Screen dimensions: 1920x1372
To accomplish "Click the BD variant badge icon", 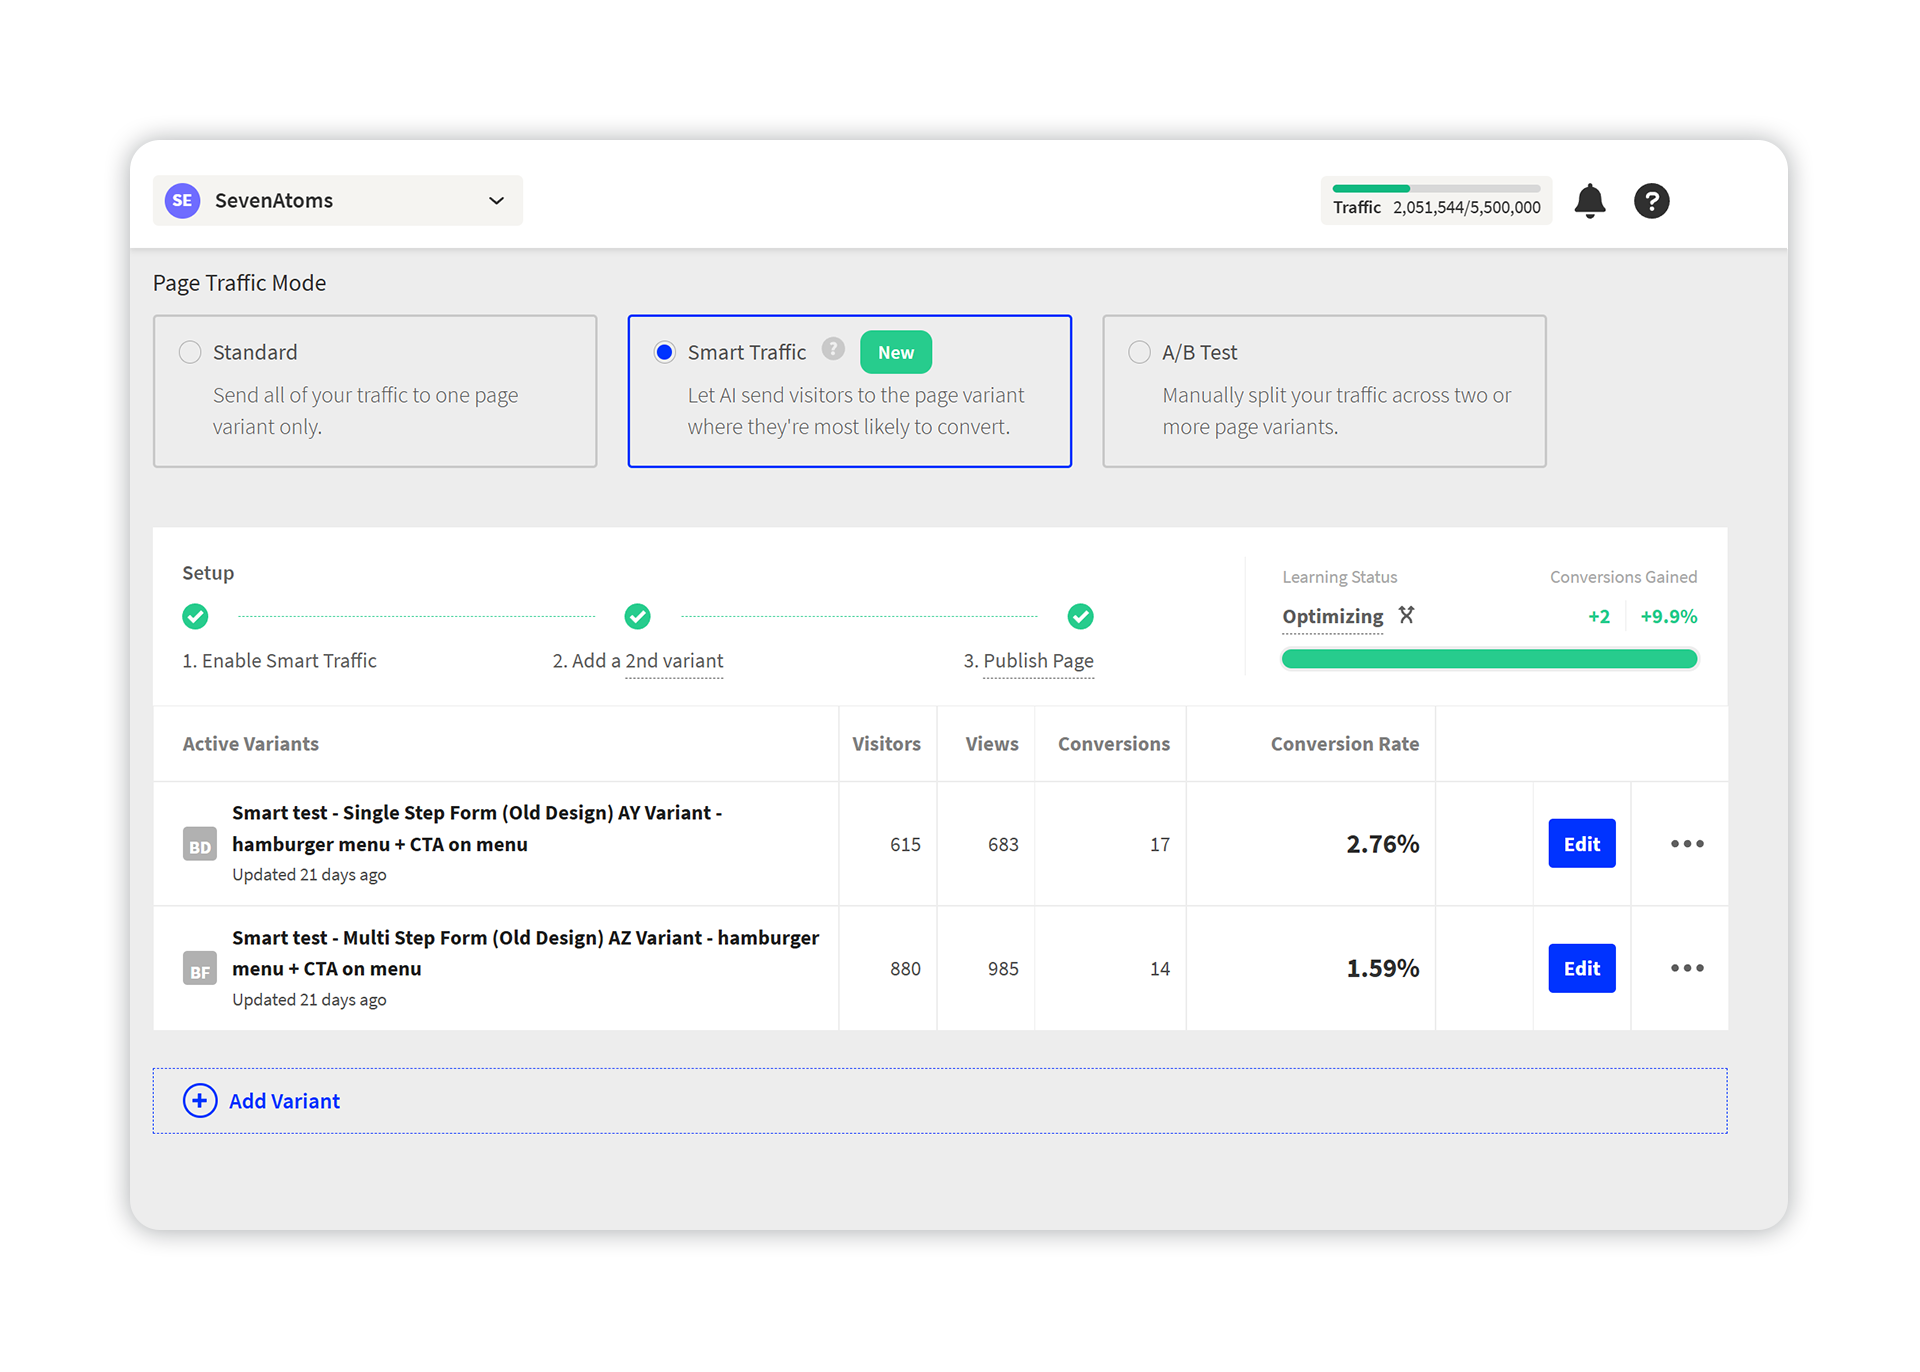I will coord(199,844).
